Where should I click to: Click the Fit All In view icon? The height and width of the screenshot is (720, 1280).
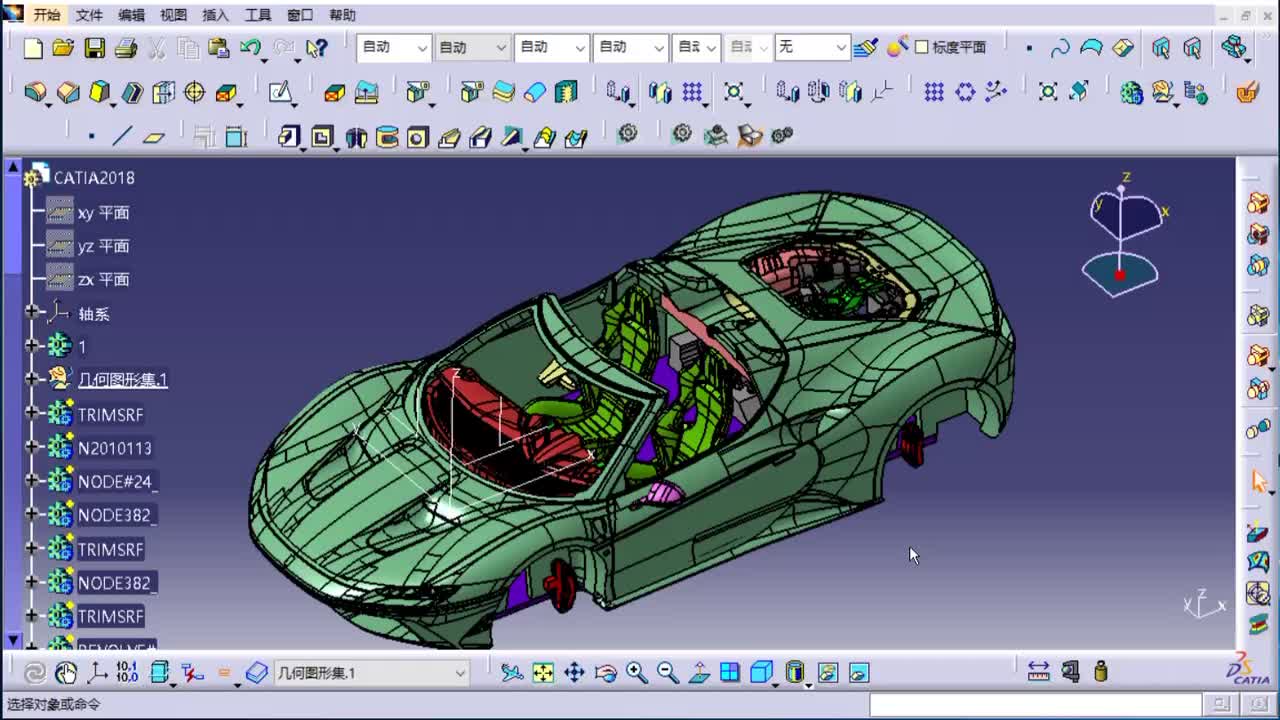[x=543, y=673]
